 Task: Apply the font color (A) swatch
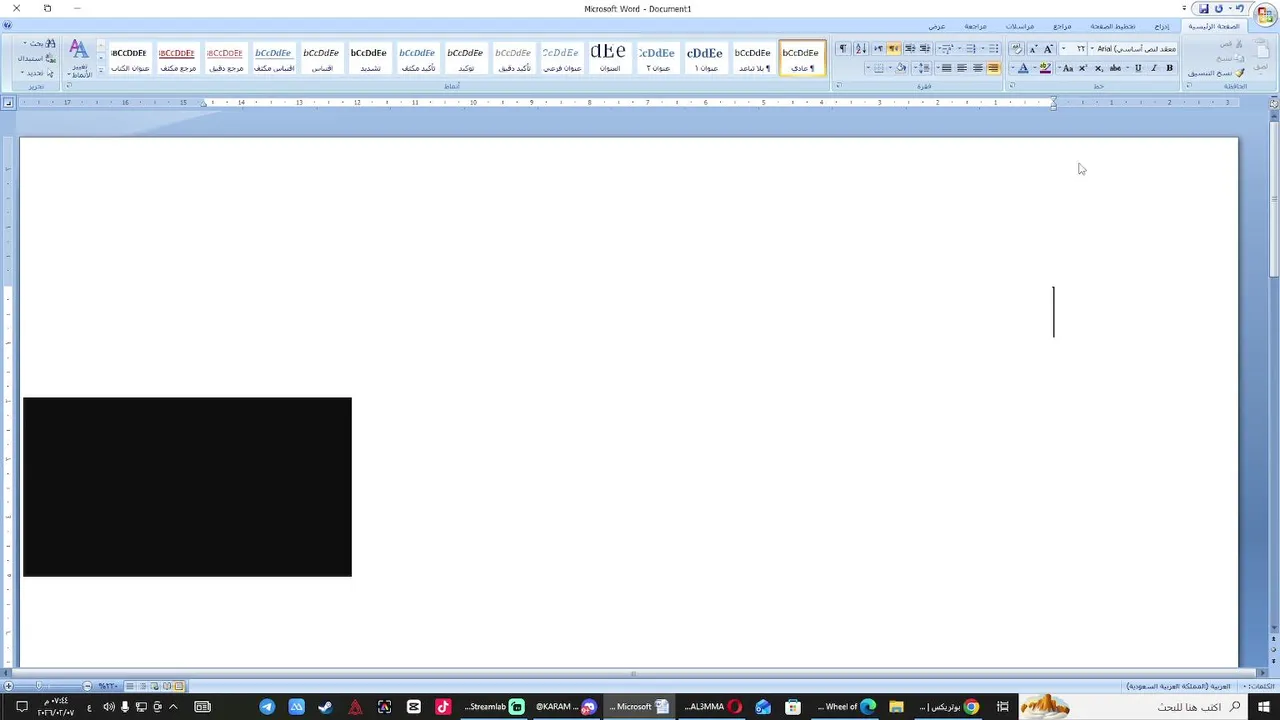pos(1023,68)
